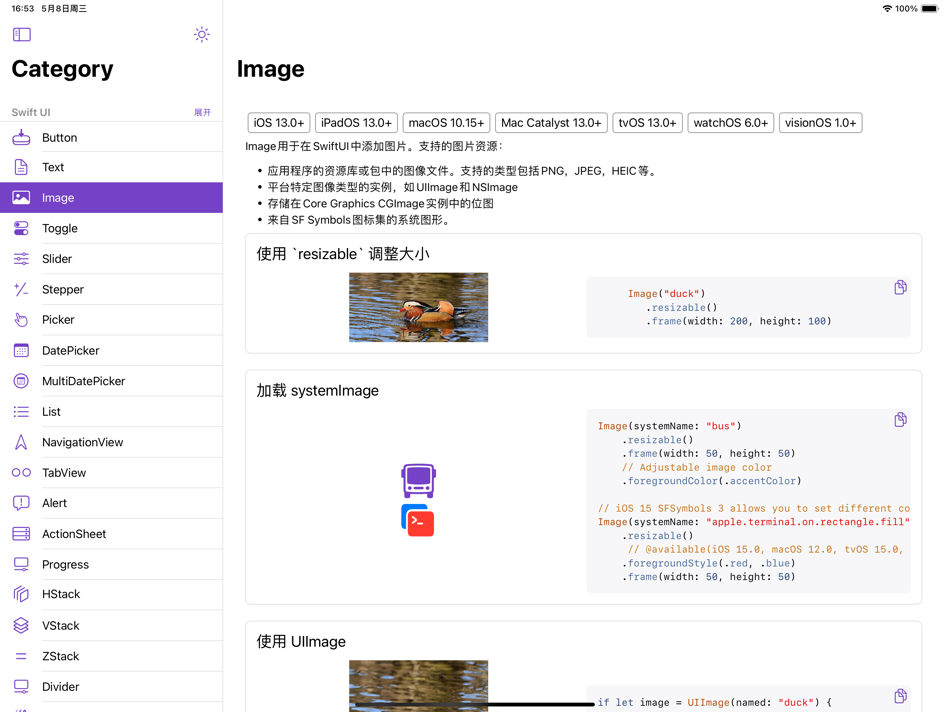
Task: Select the Picker icon in sidebar
Action: pos(23,319)
